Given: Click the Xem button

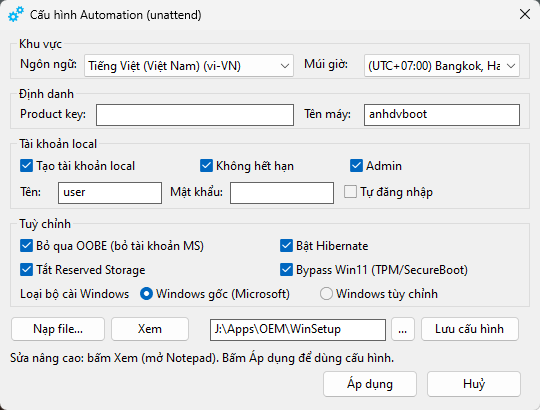Looking at the screenshot, I should 150,329.
